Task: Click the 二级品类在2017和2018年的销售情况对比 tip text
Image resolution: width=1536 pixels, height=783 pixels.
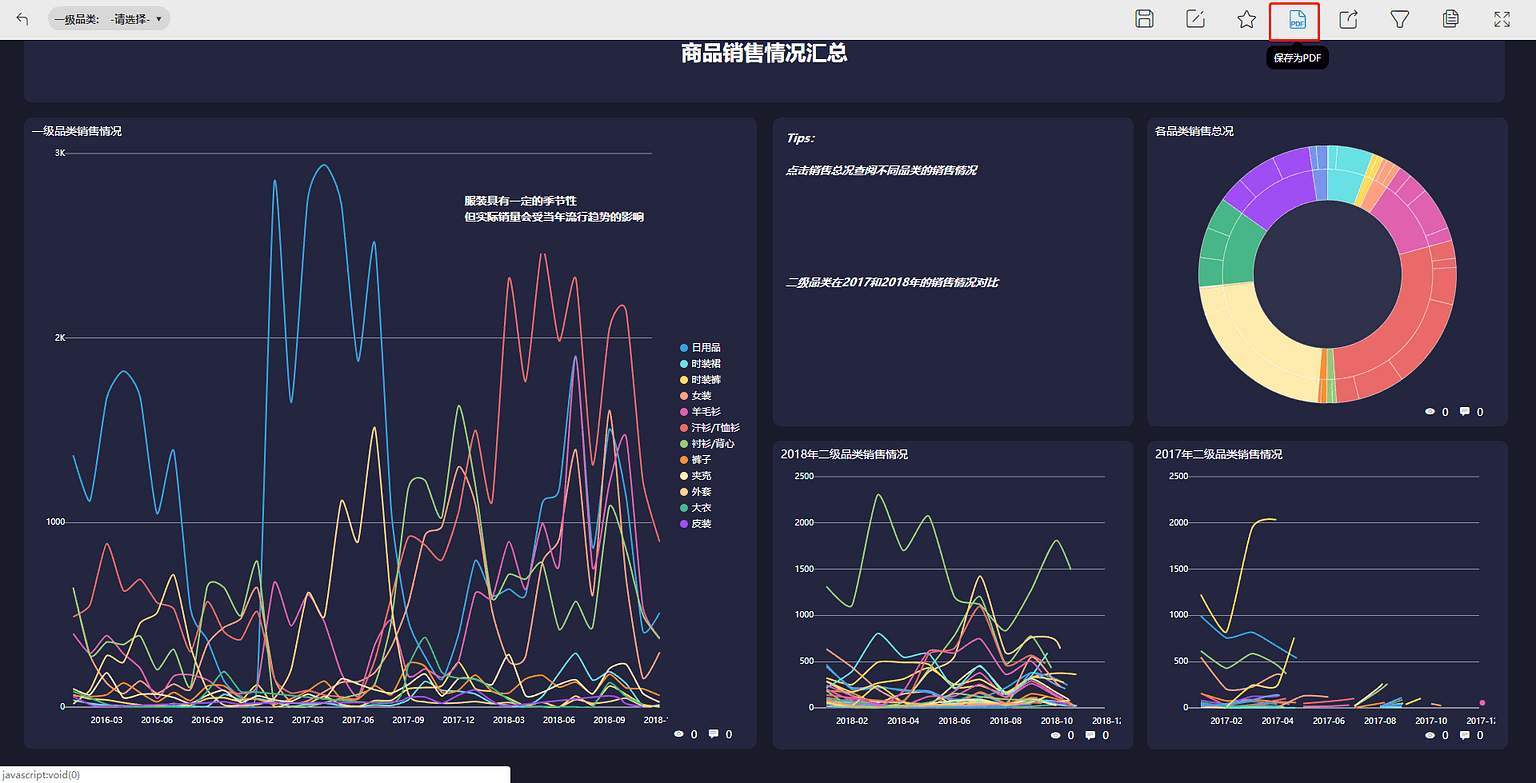Action: coord(892,283)
